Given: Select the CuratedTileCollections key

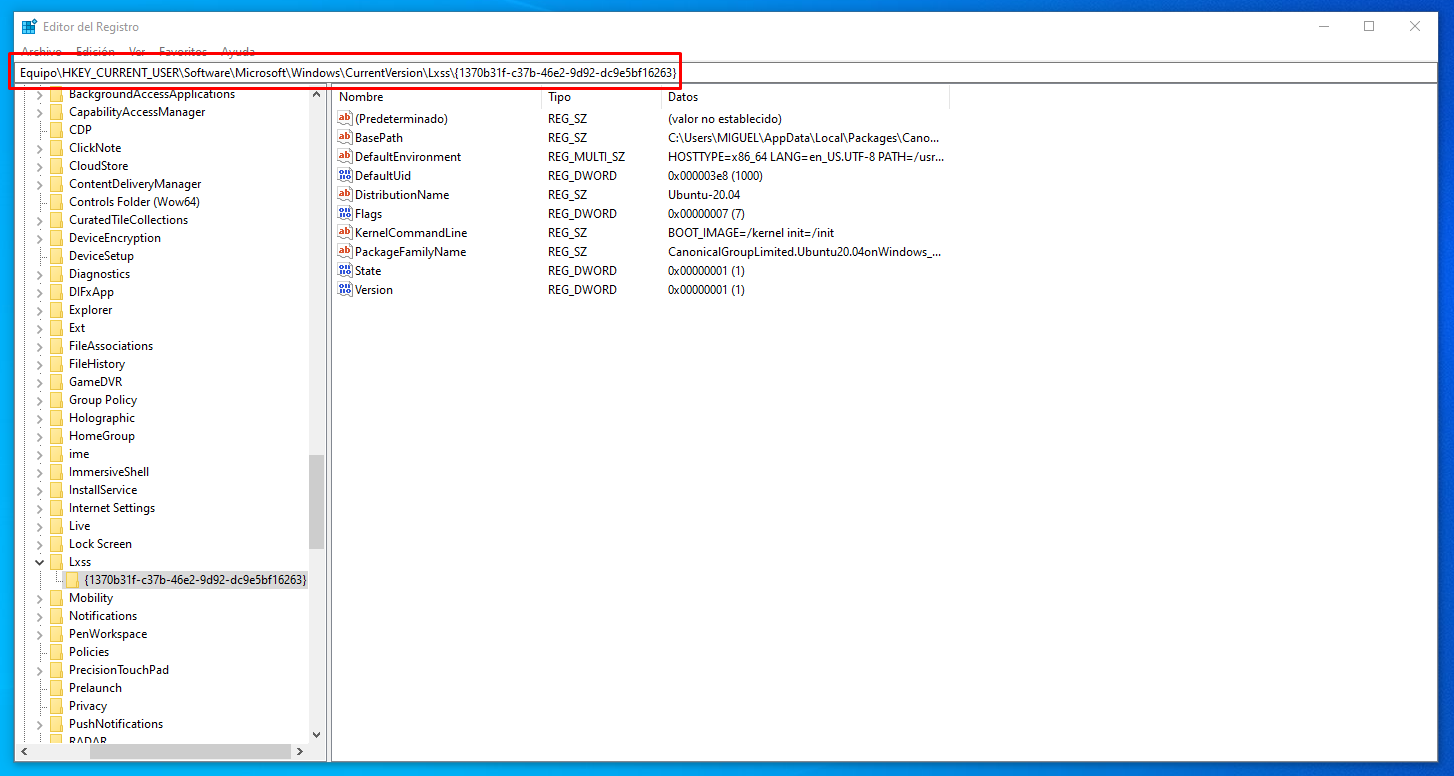Looking at the screenshot, I should pyautogui.click(x=128, y=220).
